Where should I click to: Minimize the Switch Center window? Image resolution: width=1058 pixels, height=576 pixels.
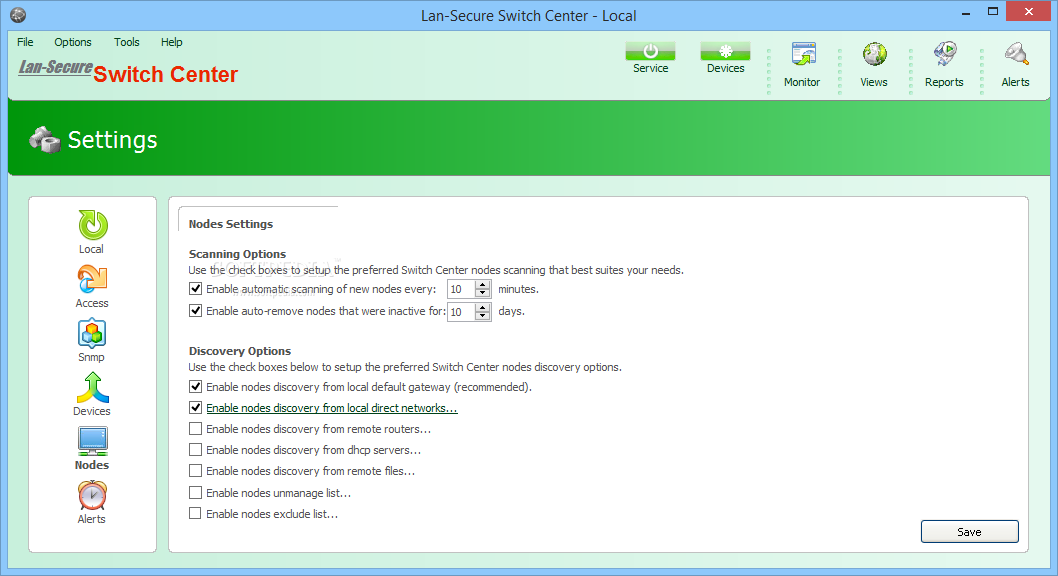click(966, 11)
